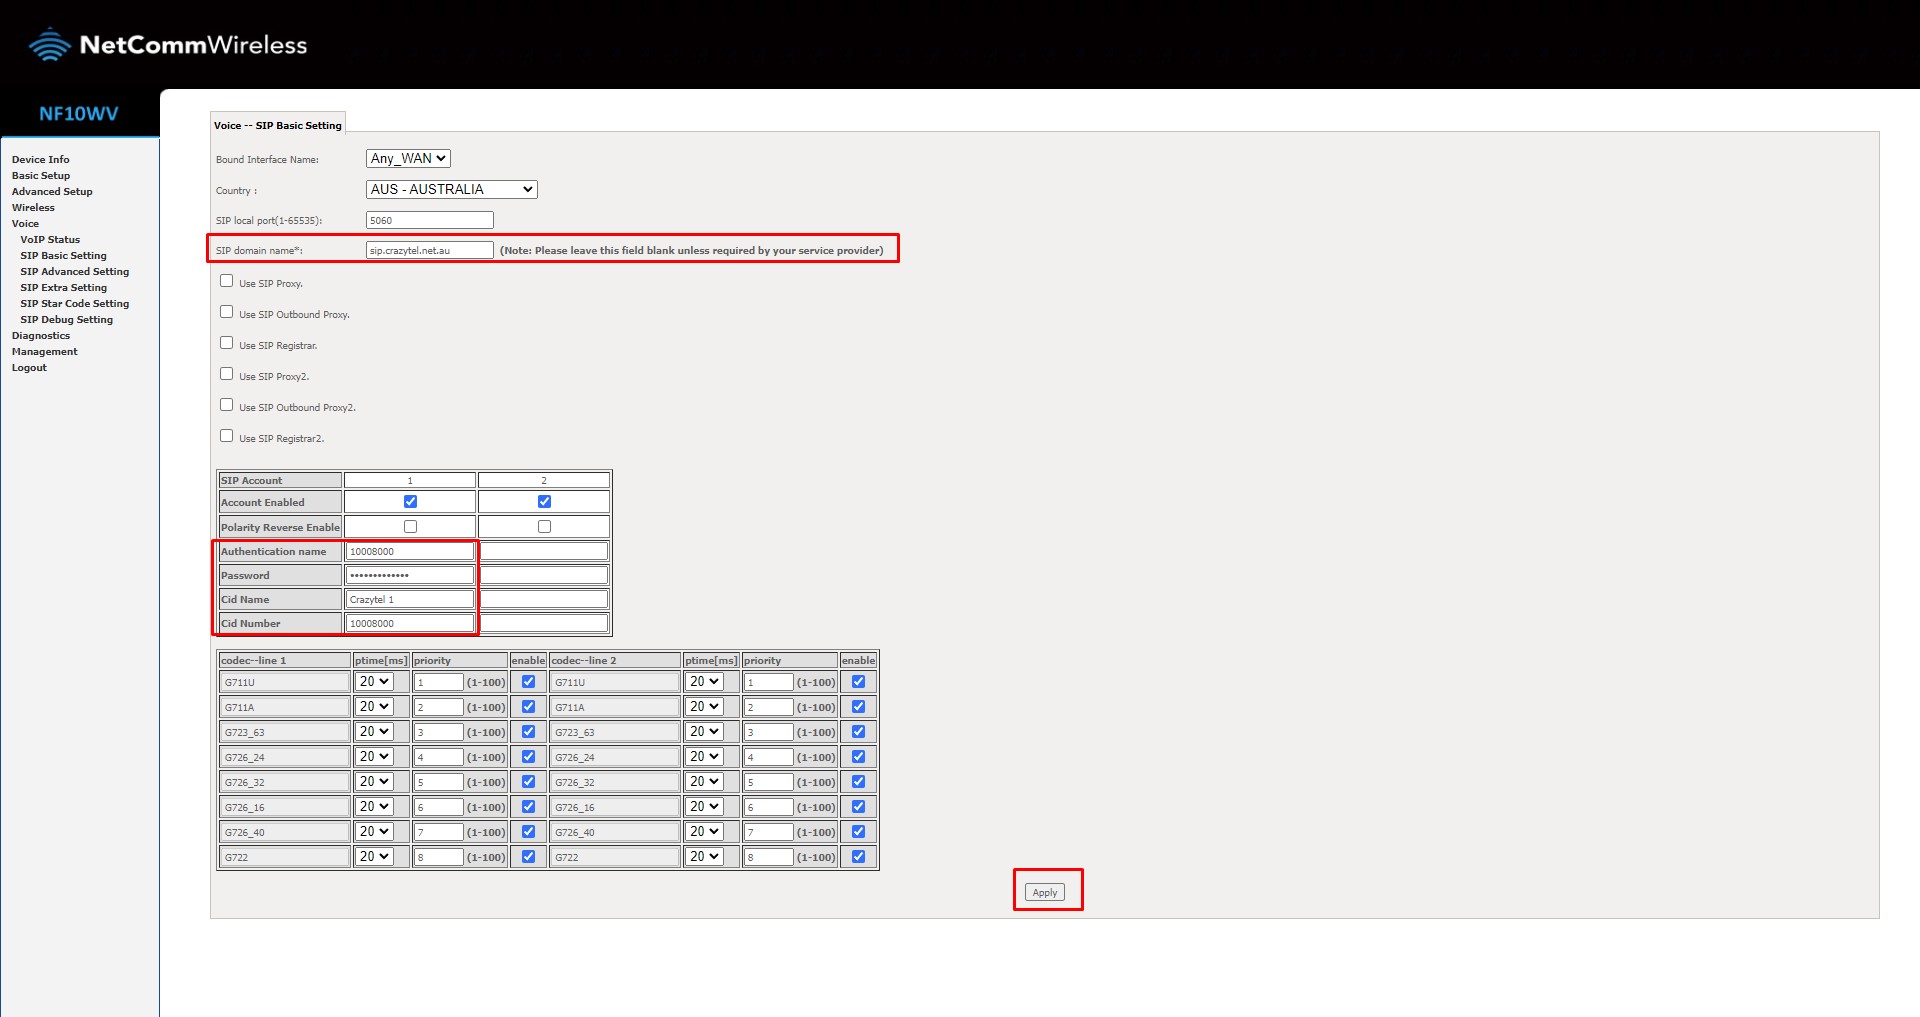Screen dimensions: 1920x1017
Task: Click Cid Name field for account 2
Action: (x=544, y=599)
